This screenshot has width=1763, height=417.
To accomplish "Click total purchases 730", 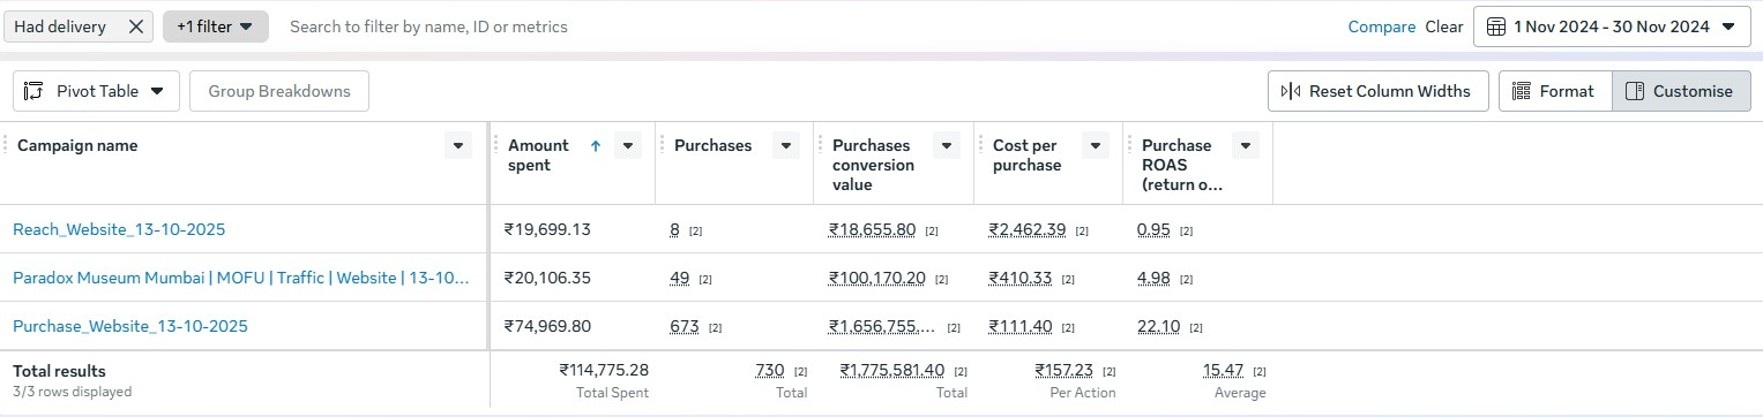I will coord(770,370).
